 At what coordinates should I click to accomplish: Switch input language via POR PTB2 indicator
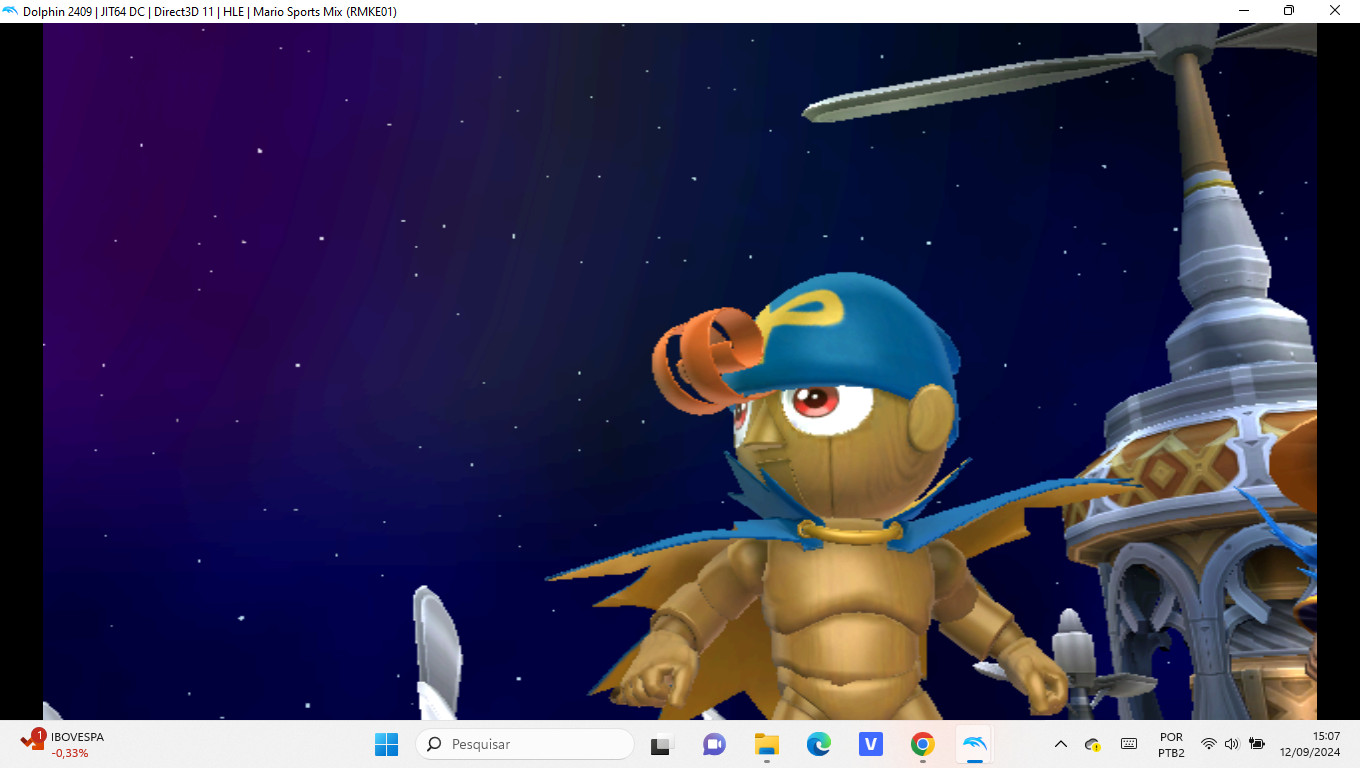point(1170,743)
